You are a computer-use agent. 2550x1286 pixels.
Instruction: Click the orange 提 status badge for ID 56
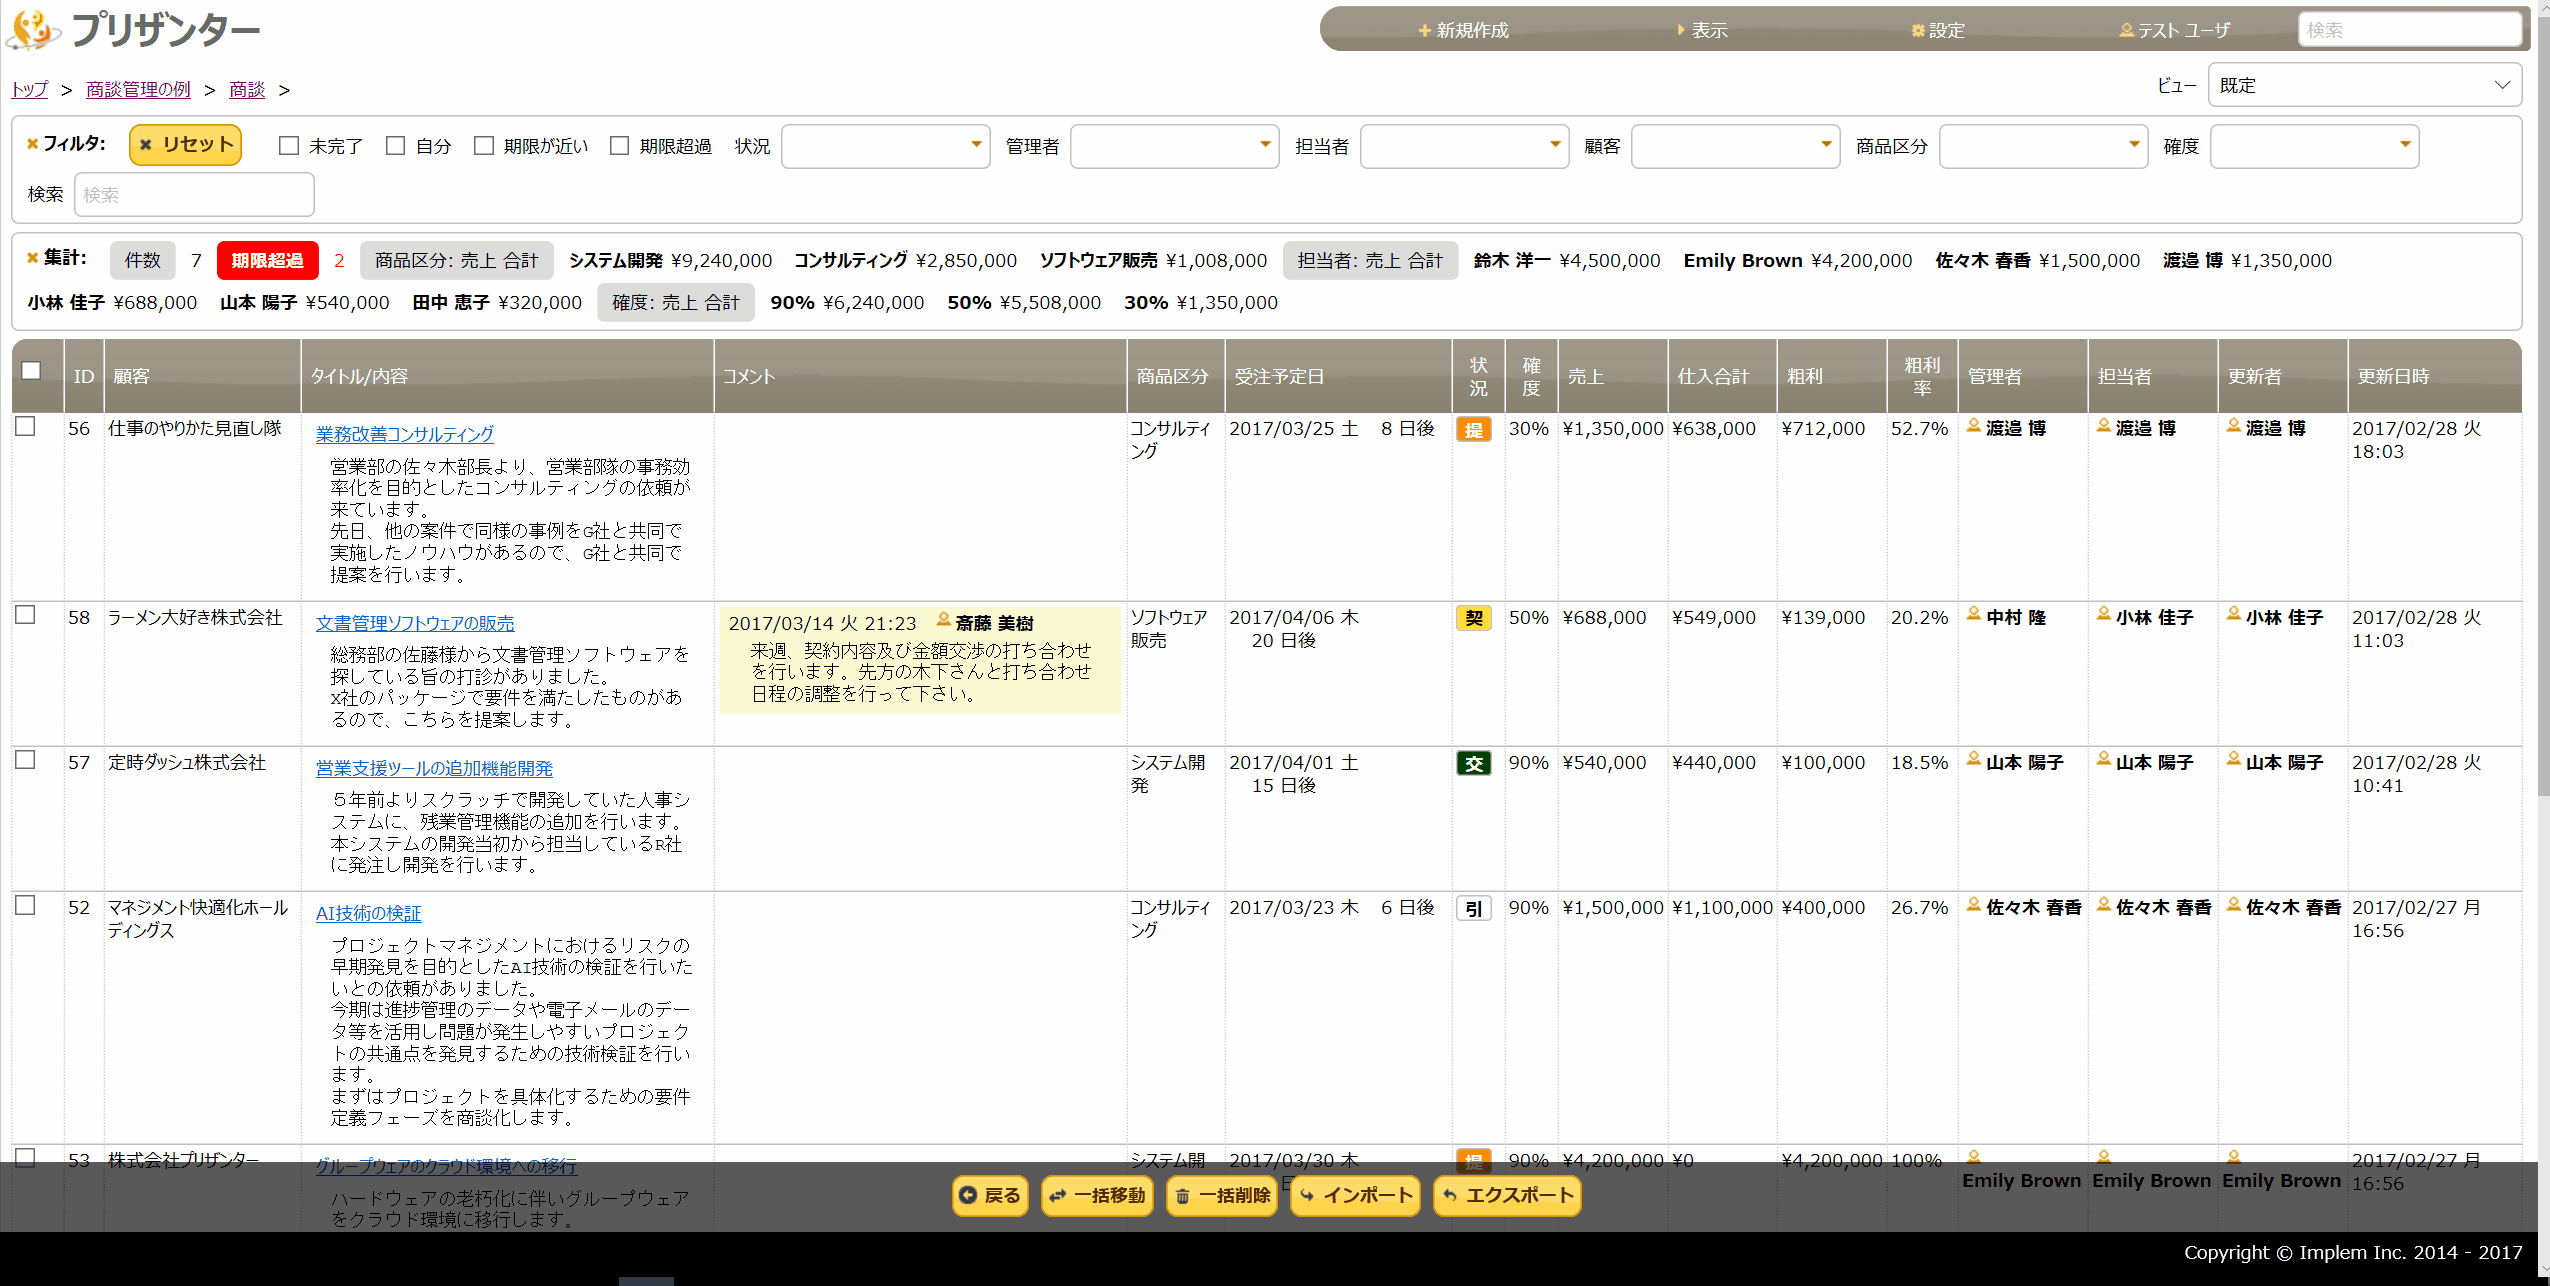(1473, 430)
